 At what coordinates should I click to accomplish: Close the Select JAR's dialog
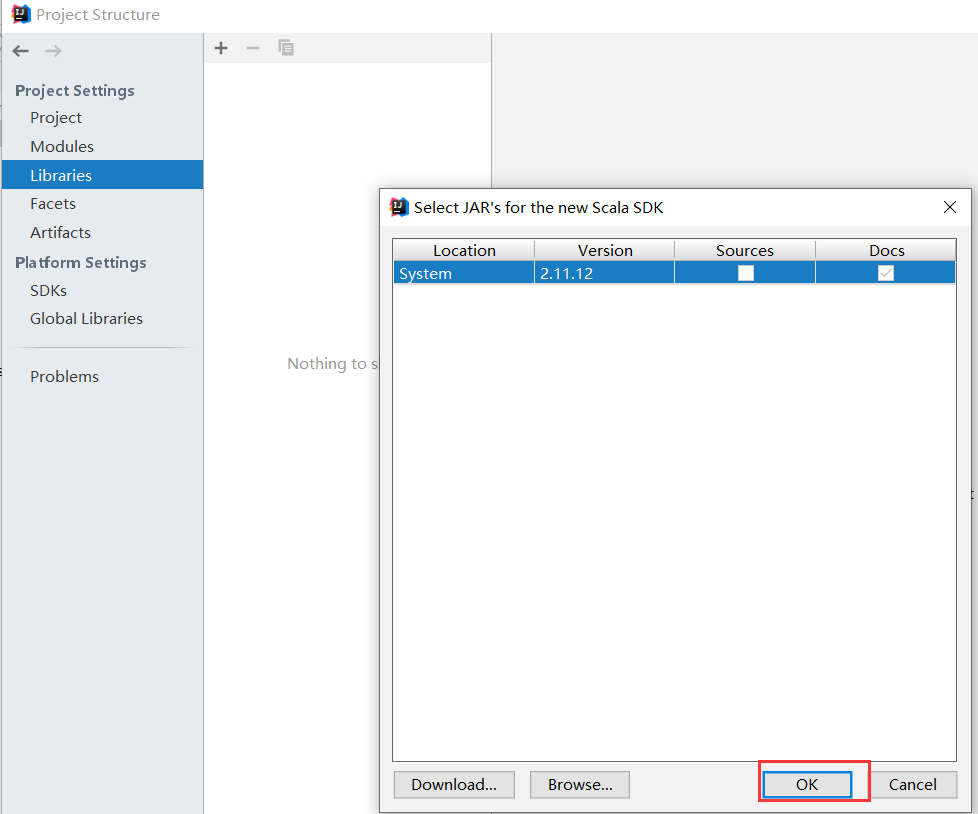click(x=950, y=207)
